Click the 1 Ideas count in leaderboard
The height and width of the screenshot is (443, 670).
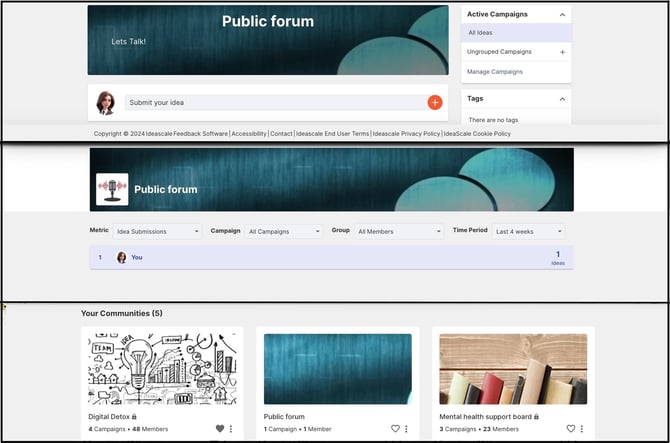558,258
